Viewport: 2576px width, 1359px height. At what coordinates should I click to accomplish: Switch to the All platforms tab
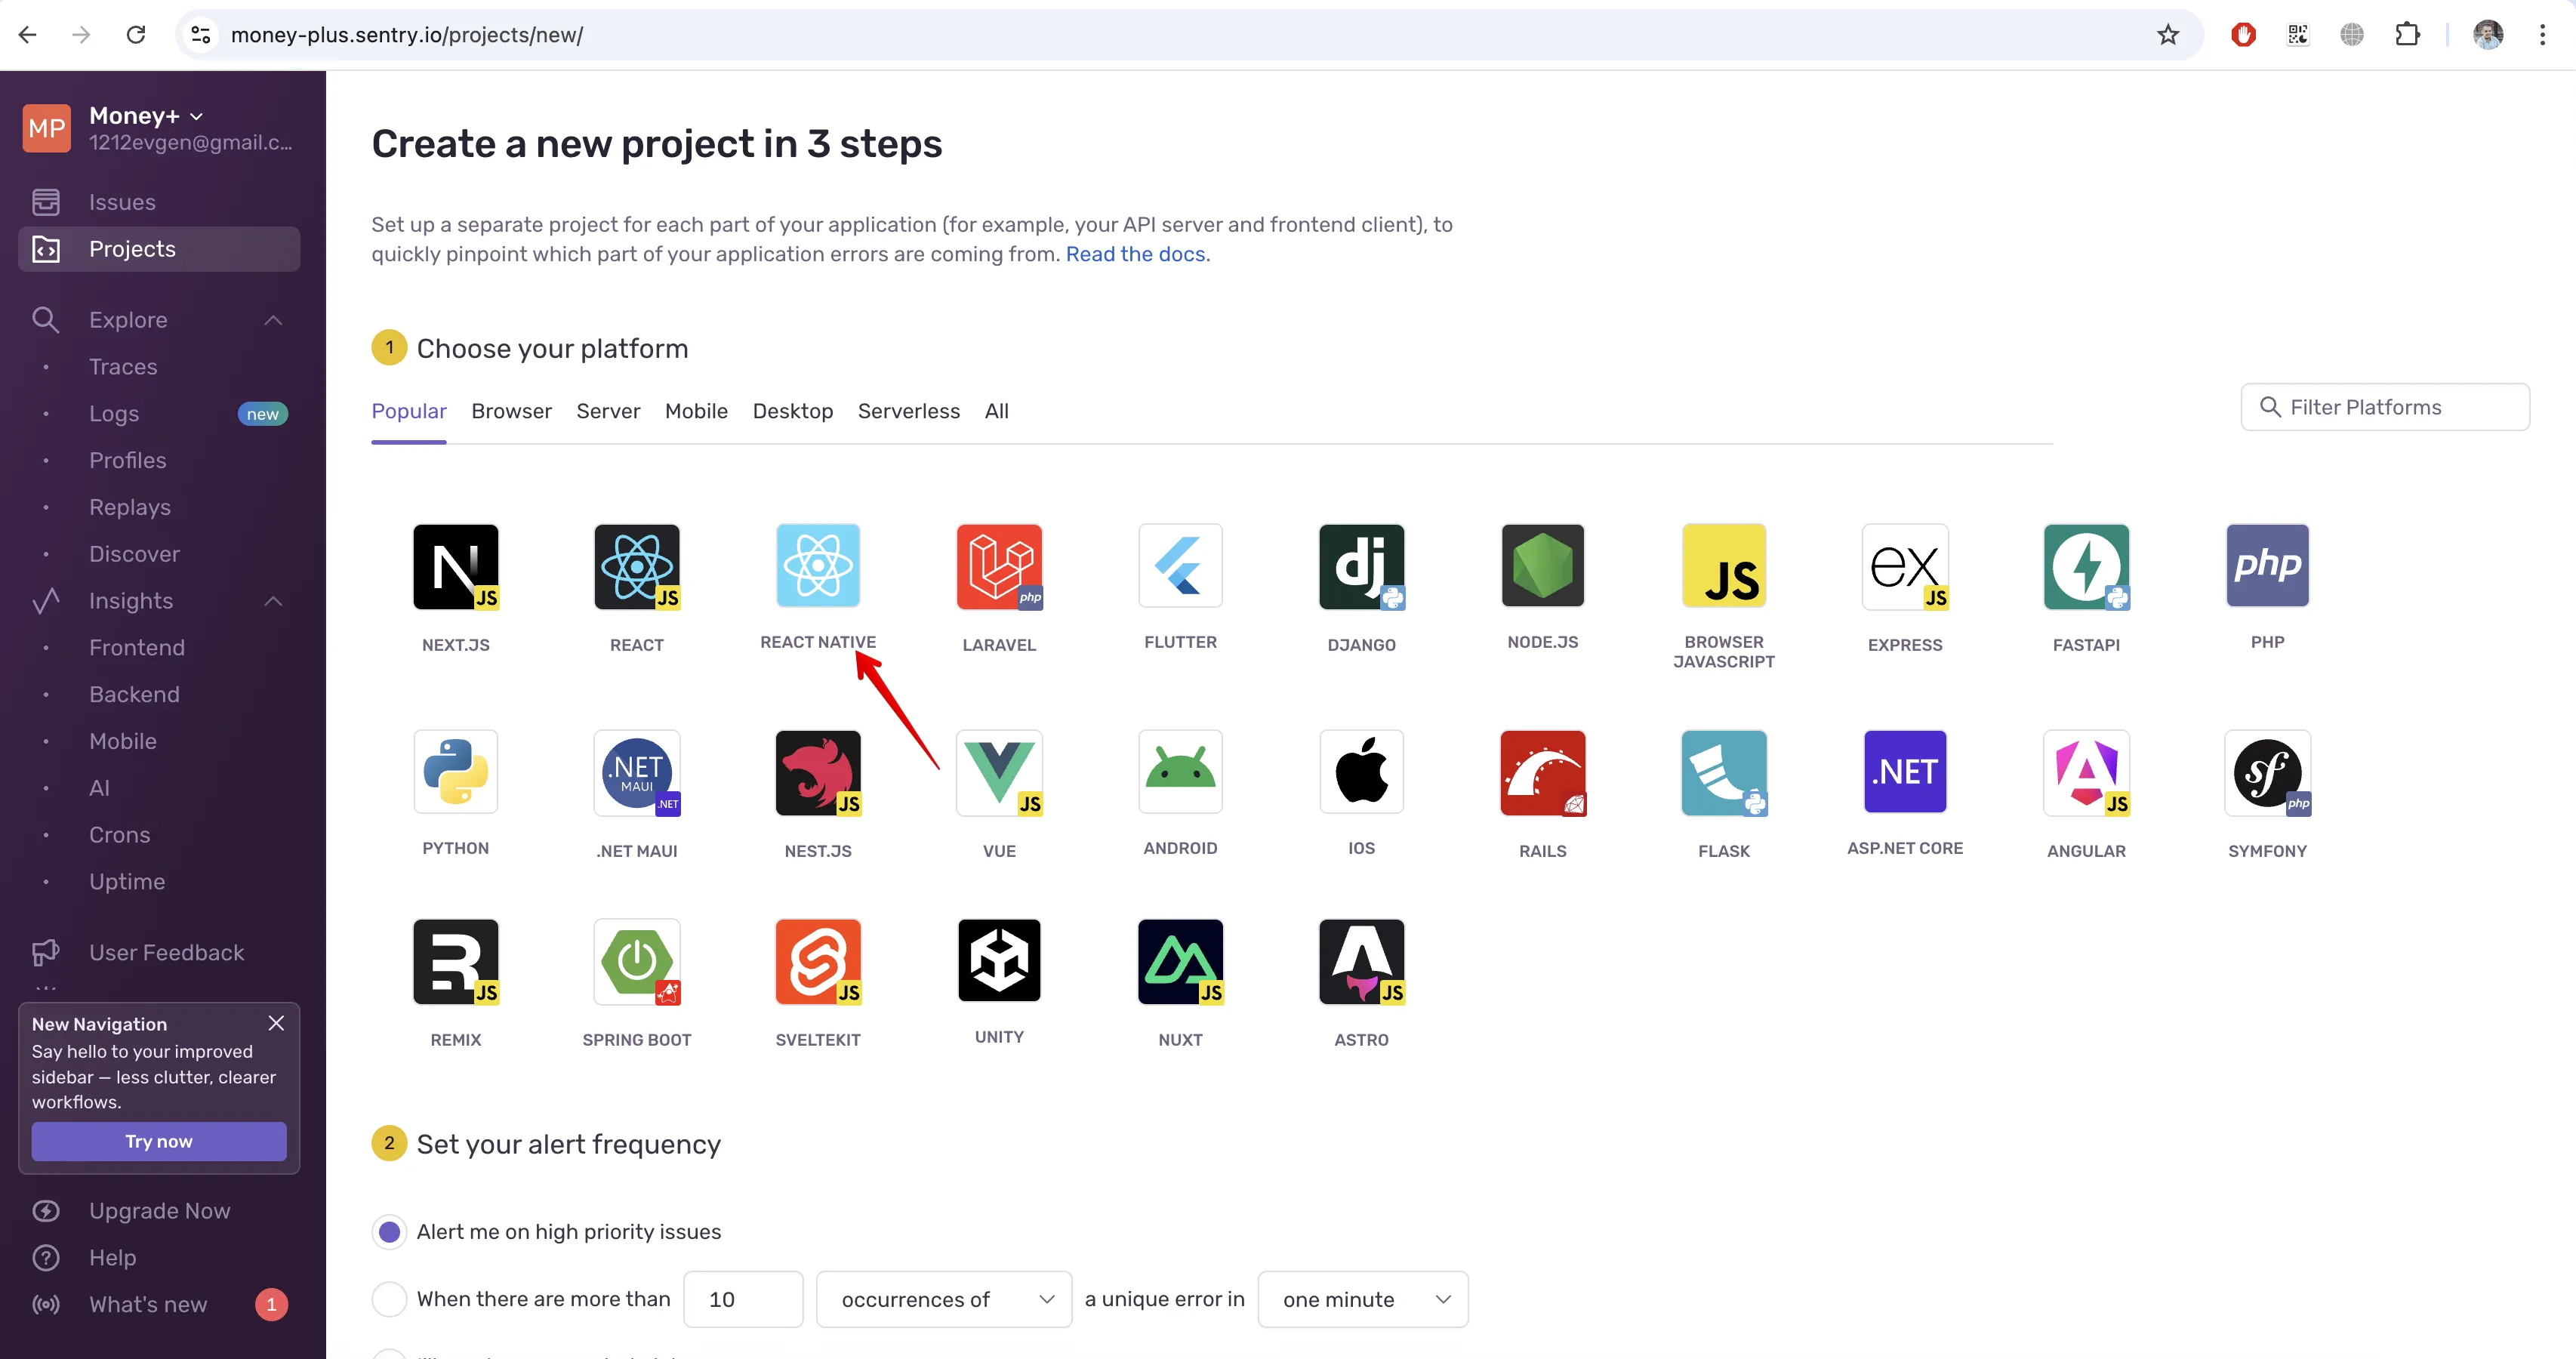pos(997,411)
